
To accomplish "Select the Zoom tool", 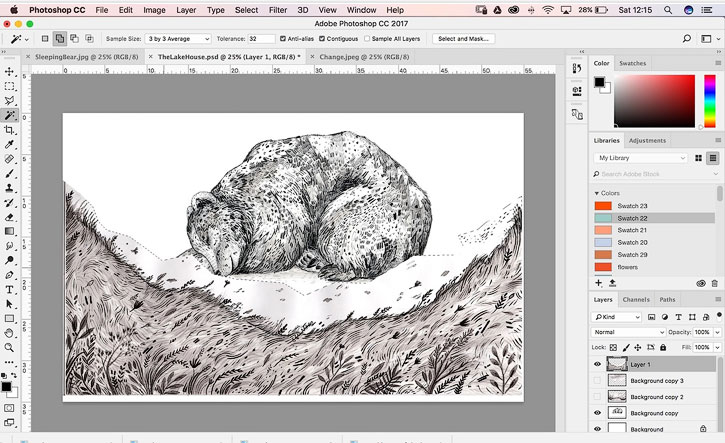I will (x=9, y=347).
